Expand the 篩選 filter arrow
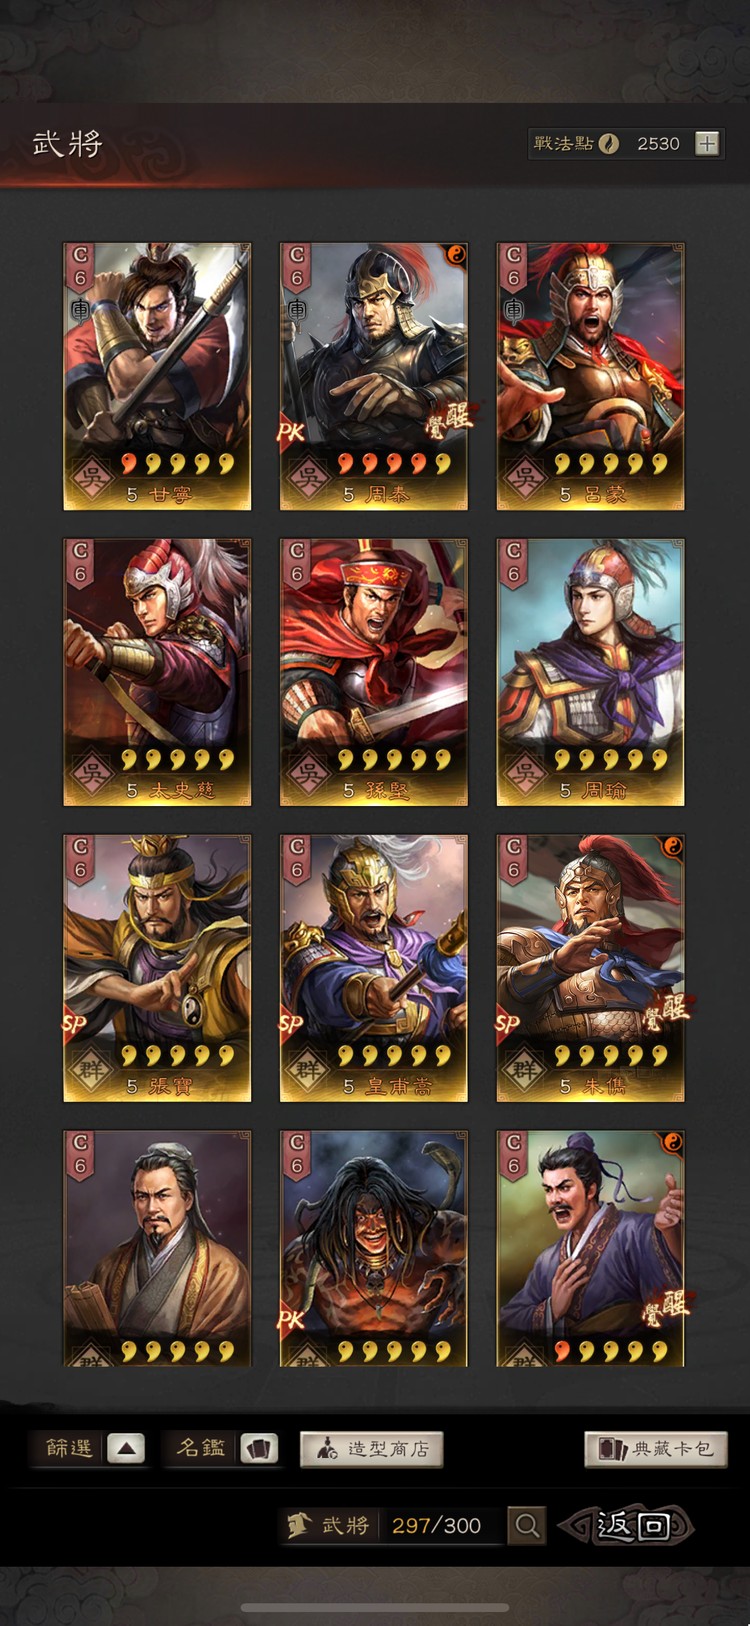The image size is (750, 1626). [125, 1448]
